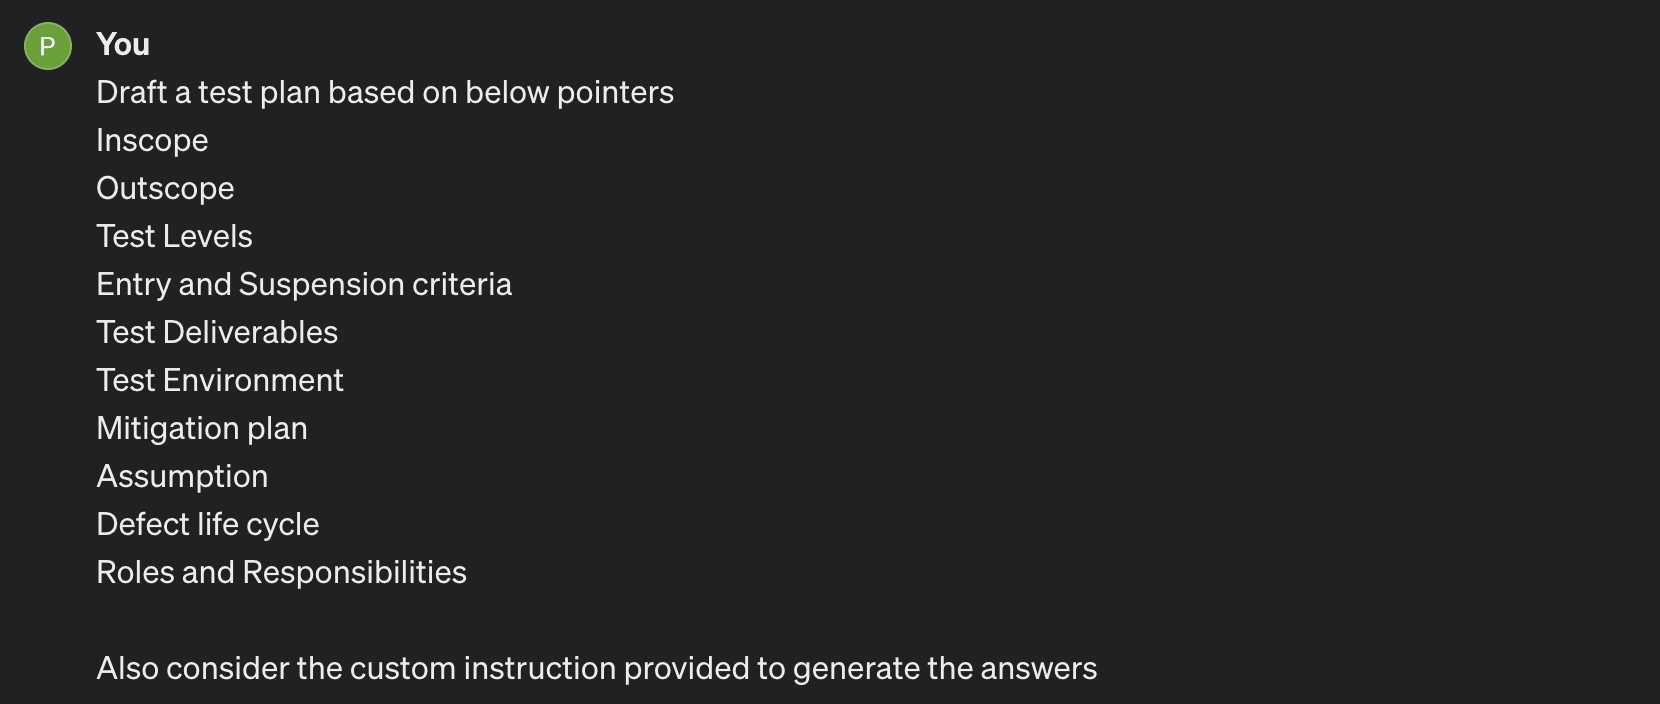The image size is (1660, 704).
Task: Click the 'Inscope' text line
Action: 152,141
